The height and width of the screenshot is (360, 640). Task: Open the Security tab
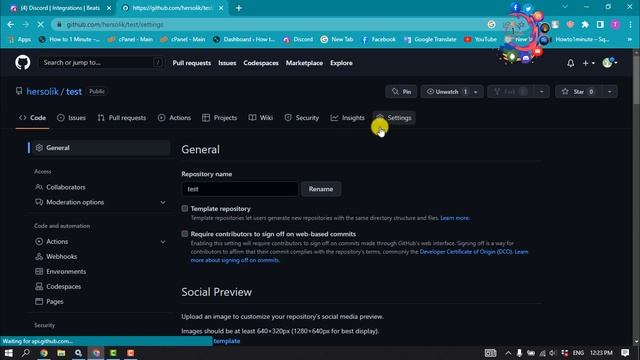(302, 118)
